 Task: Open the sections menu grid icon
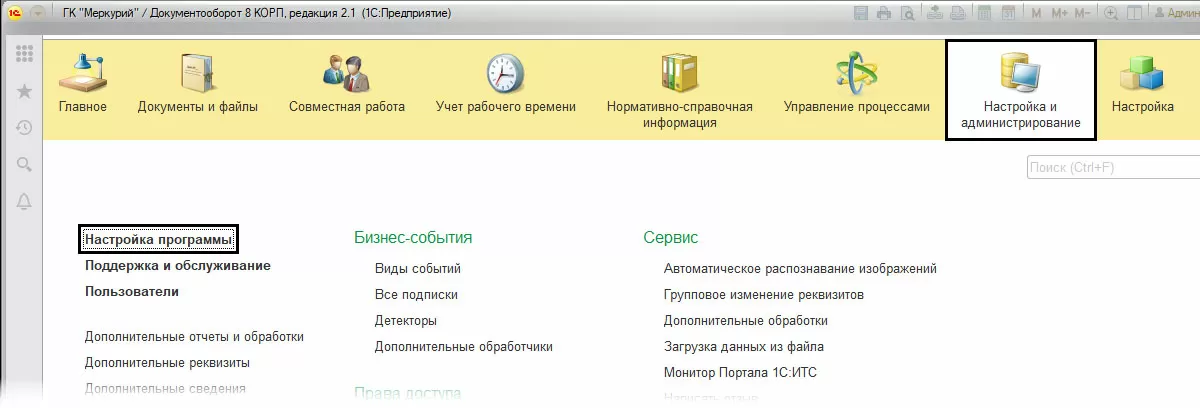(24, 55)
